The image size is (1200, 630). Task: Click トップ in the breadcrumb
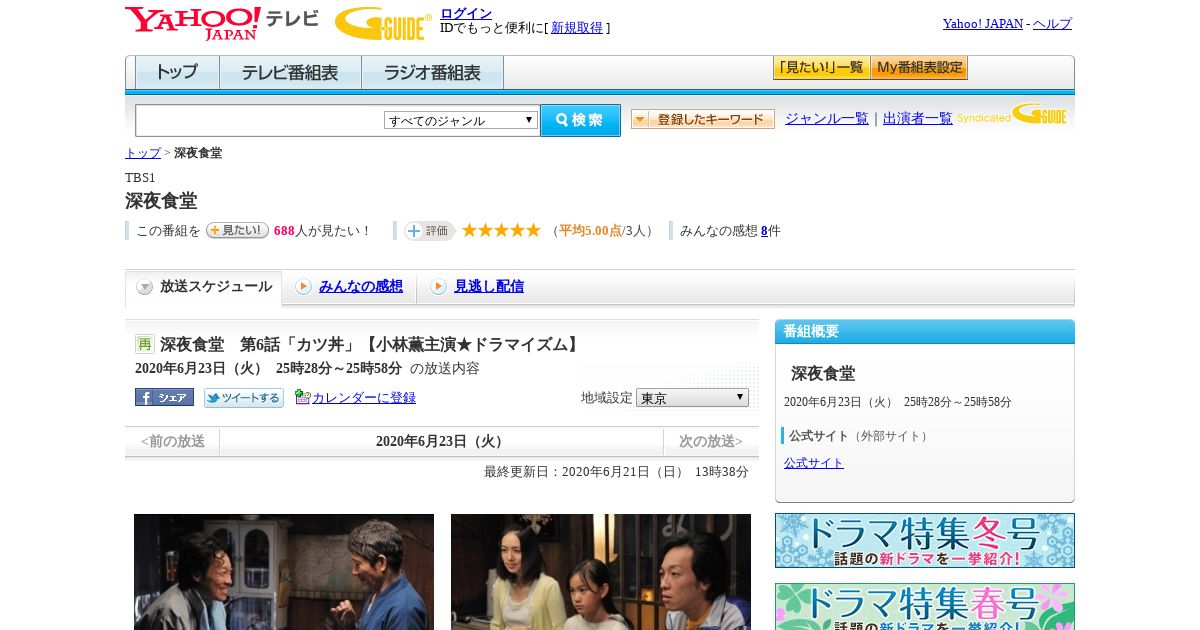(x=143, y=153)
